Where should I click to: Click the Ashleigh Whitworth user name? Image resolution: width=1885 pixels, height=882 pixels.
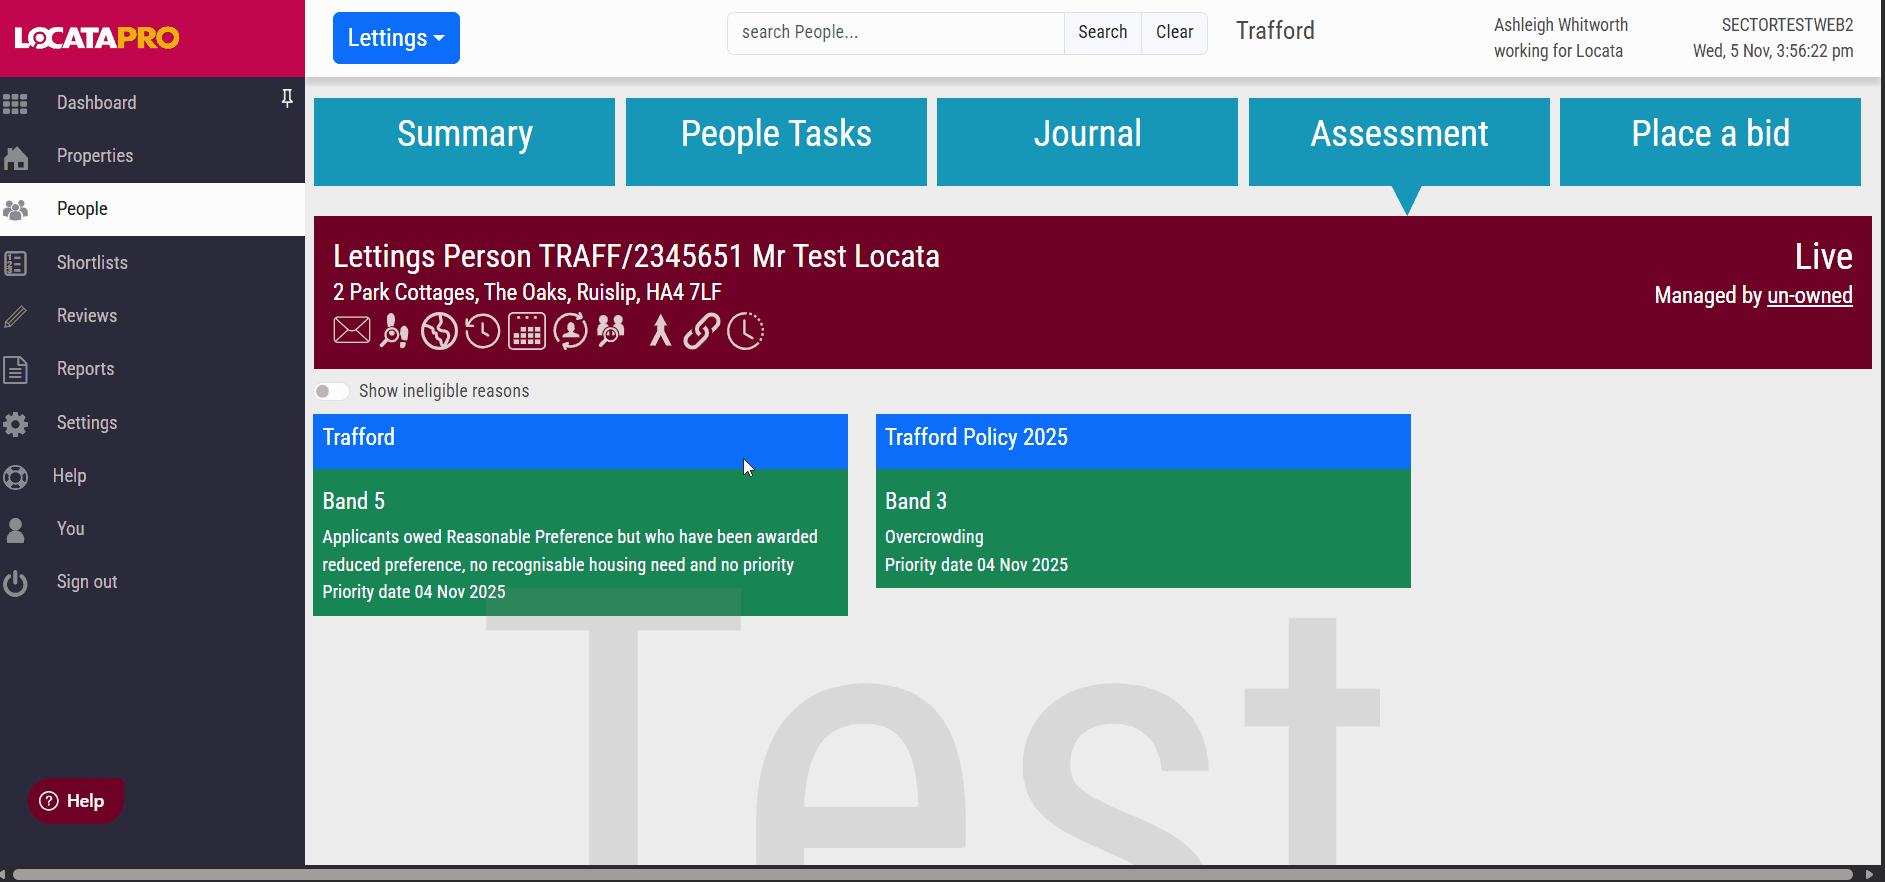(x=1560, y=25)
